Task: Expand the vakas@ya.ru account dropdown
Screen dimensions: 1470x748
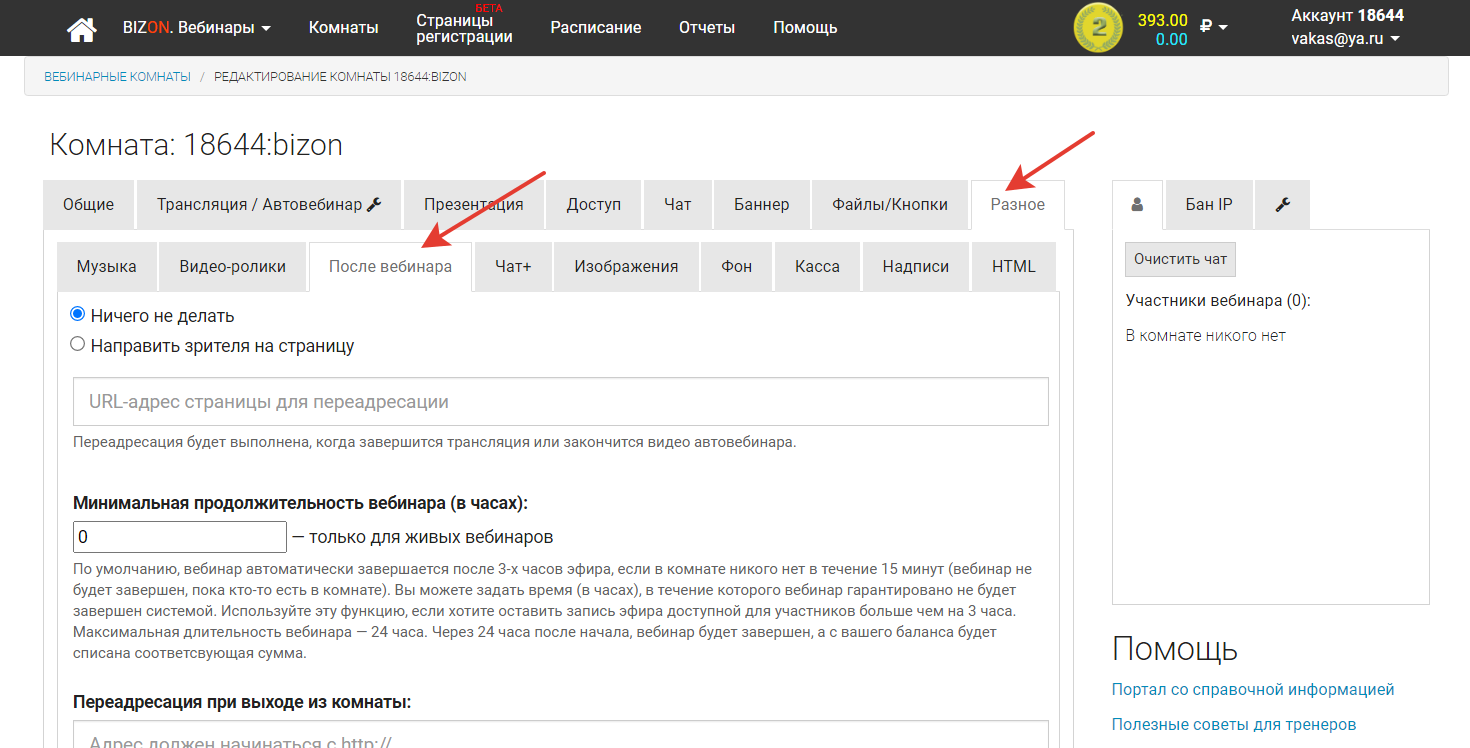Action: click(x=1345, y=39)
